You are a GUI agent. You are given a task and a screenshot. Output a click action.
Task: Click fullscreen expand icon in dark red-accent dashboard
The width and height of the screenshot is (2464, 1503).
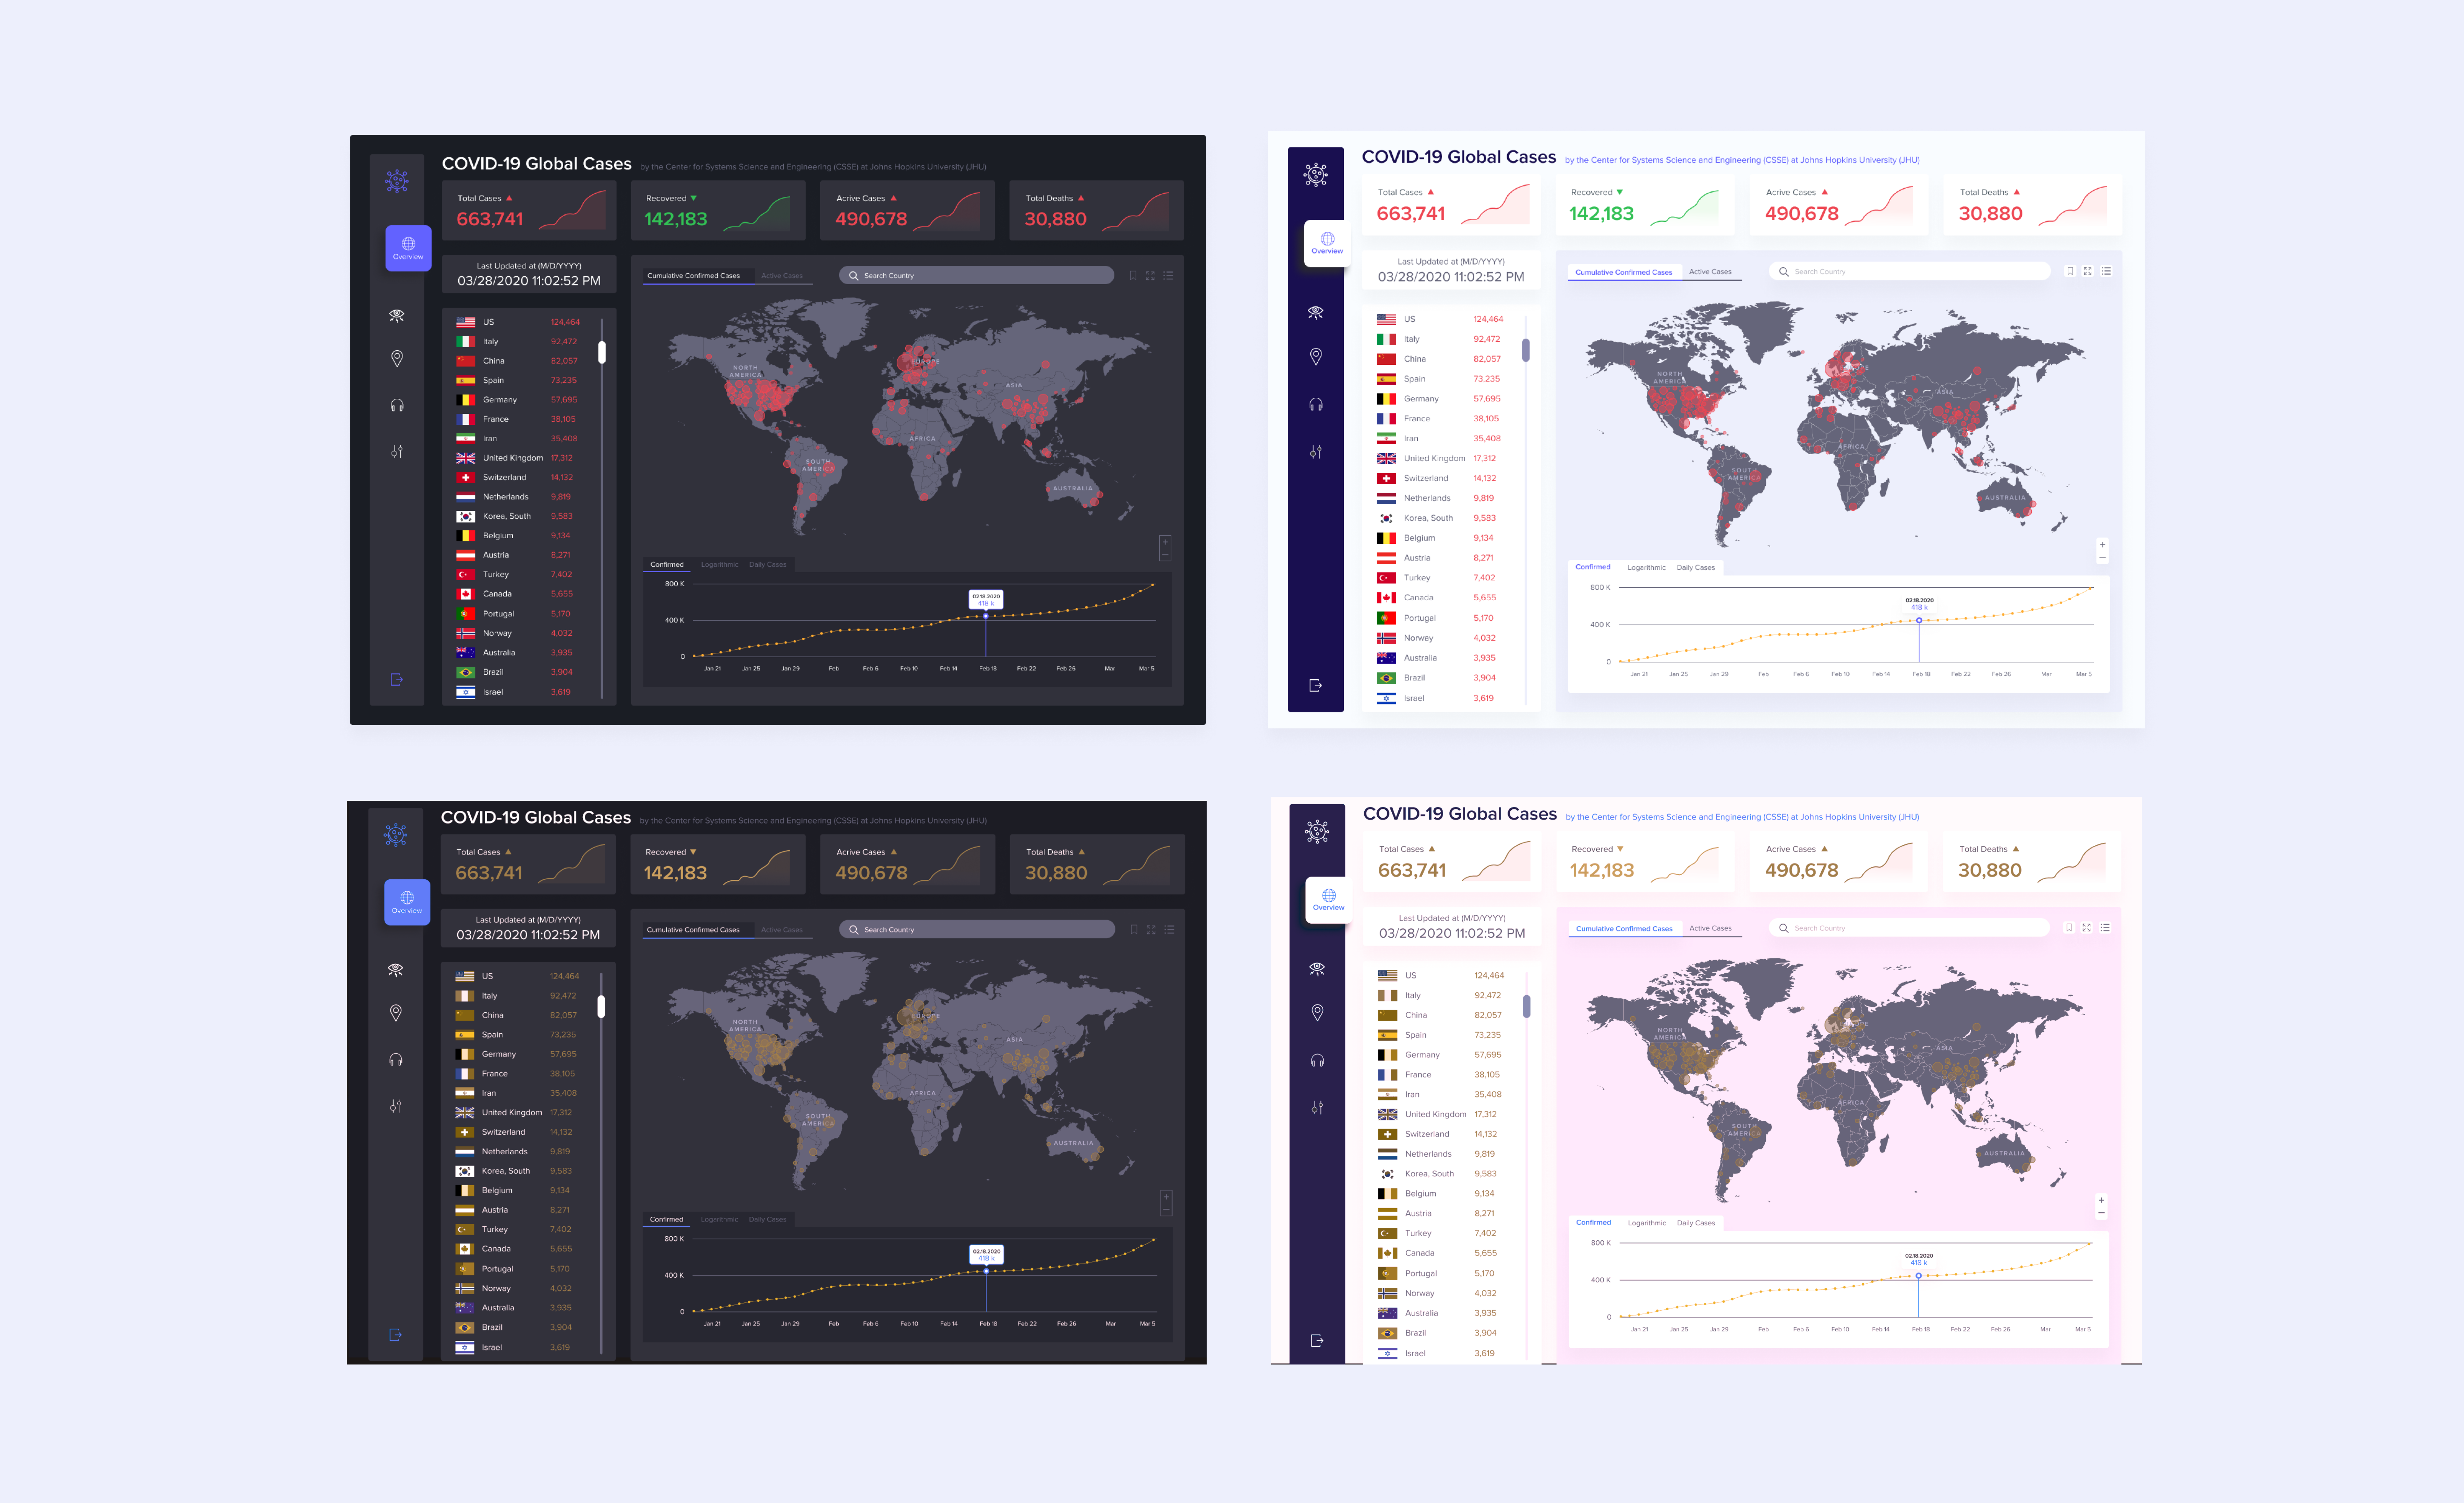[1150, 276]
